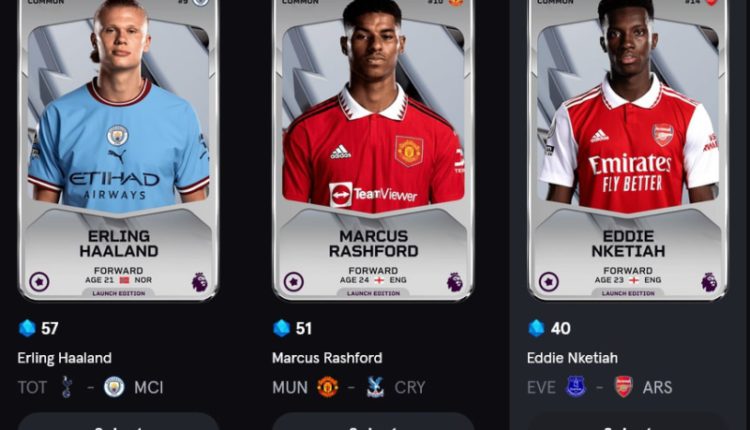This screenshot has height=430, width=750.
Task: Open the Eddie Nketiah player card
Action: pos(628,149)
